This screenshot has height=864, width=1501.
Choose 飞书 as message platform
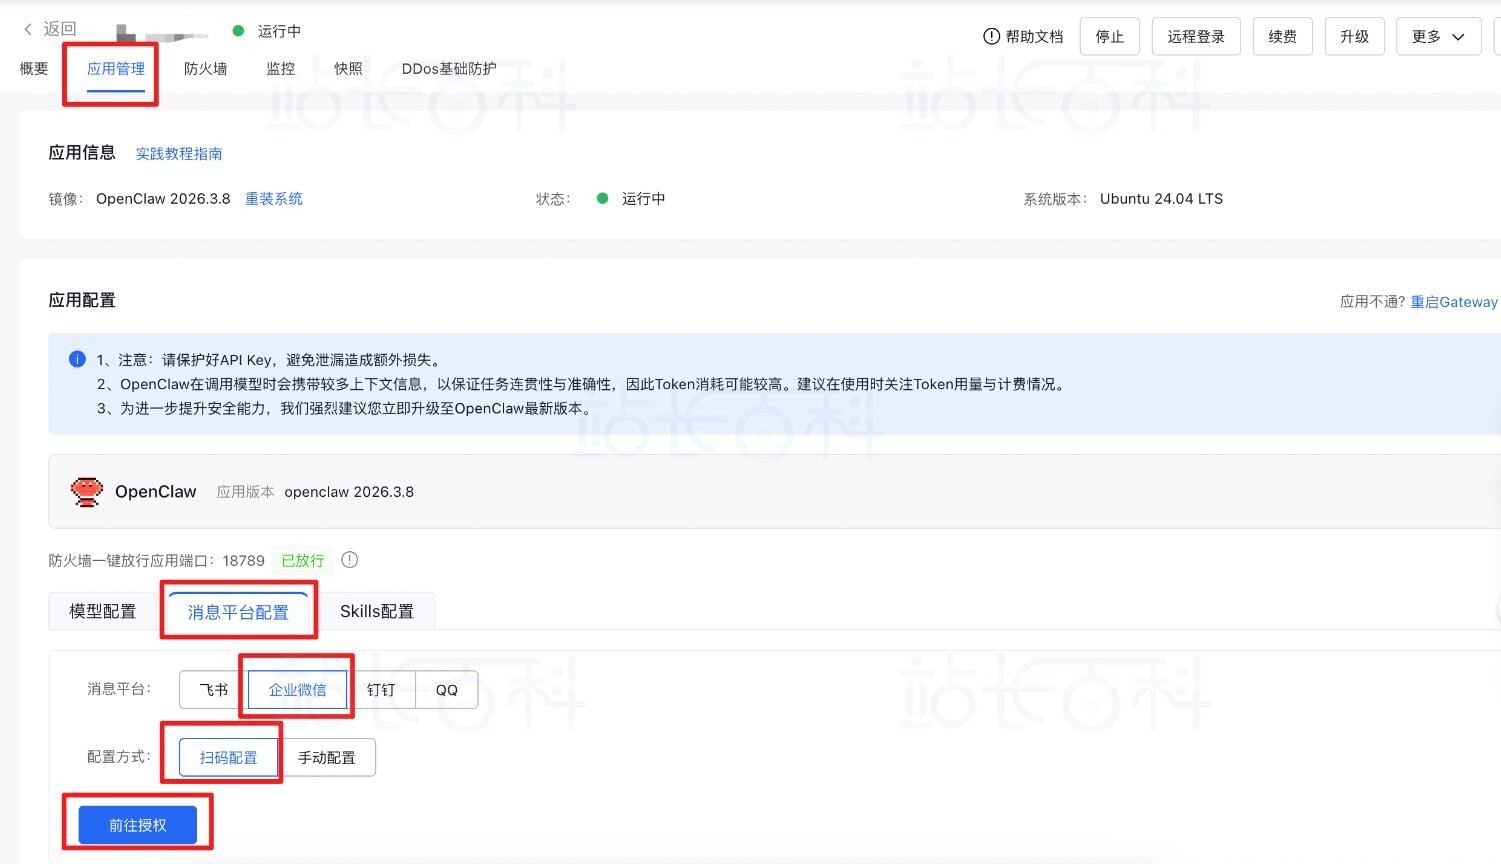(x=214, y=690)
